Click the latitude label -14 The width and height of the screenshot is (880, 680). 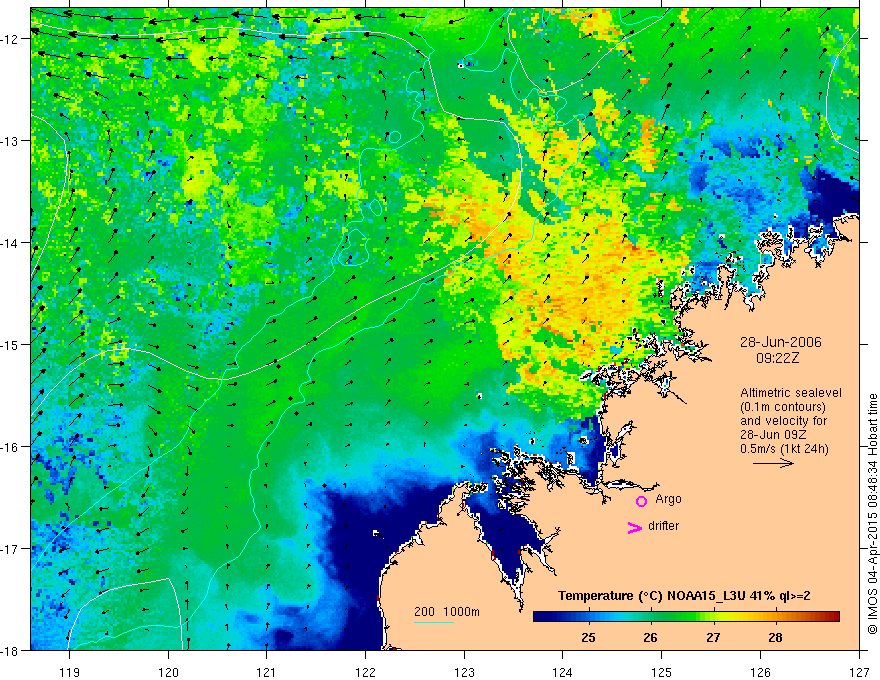(11, 243)
